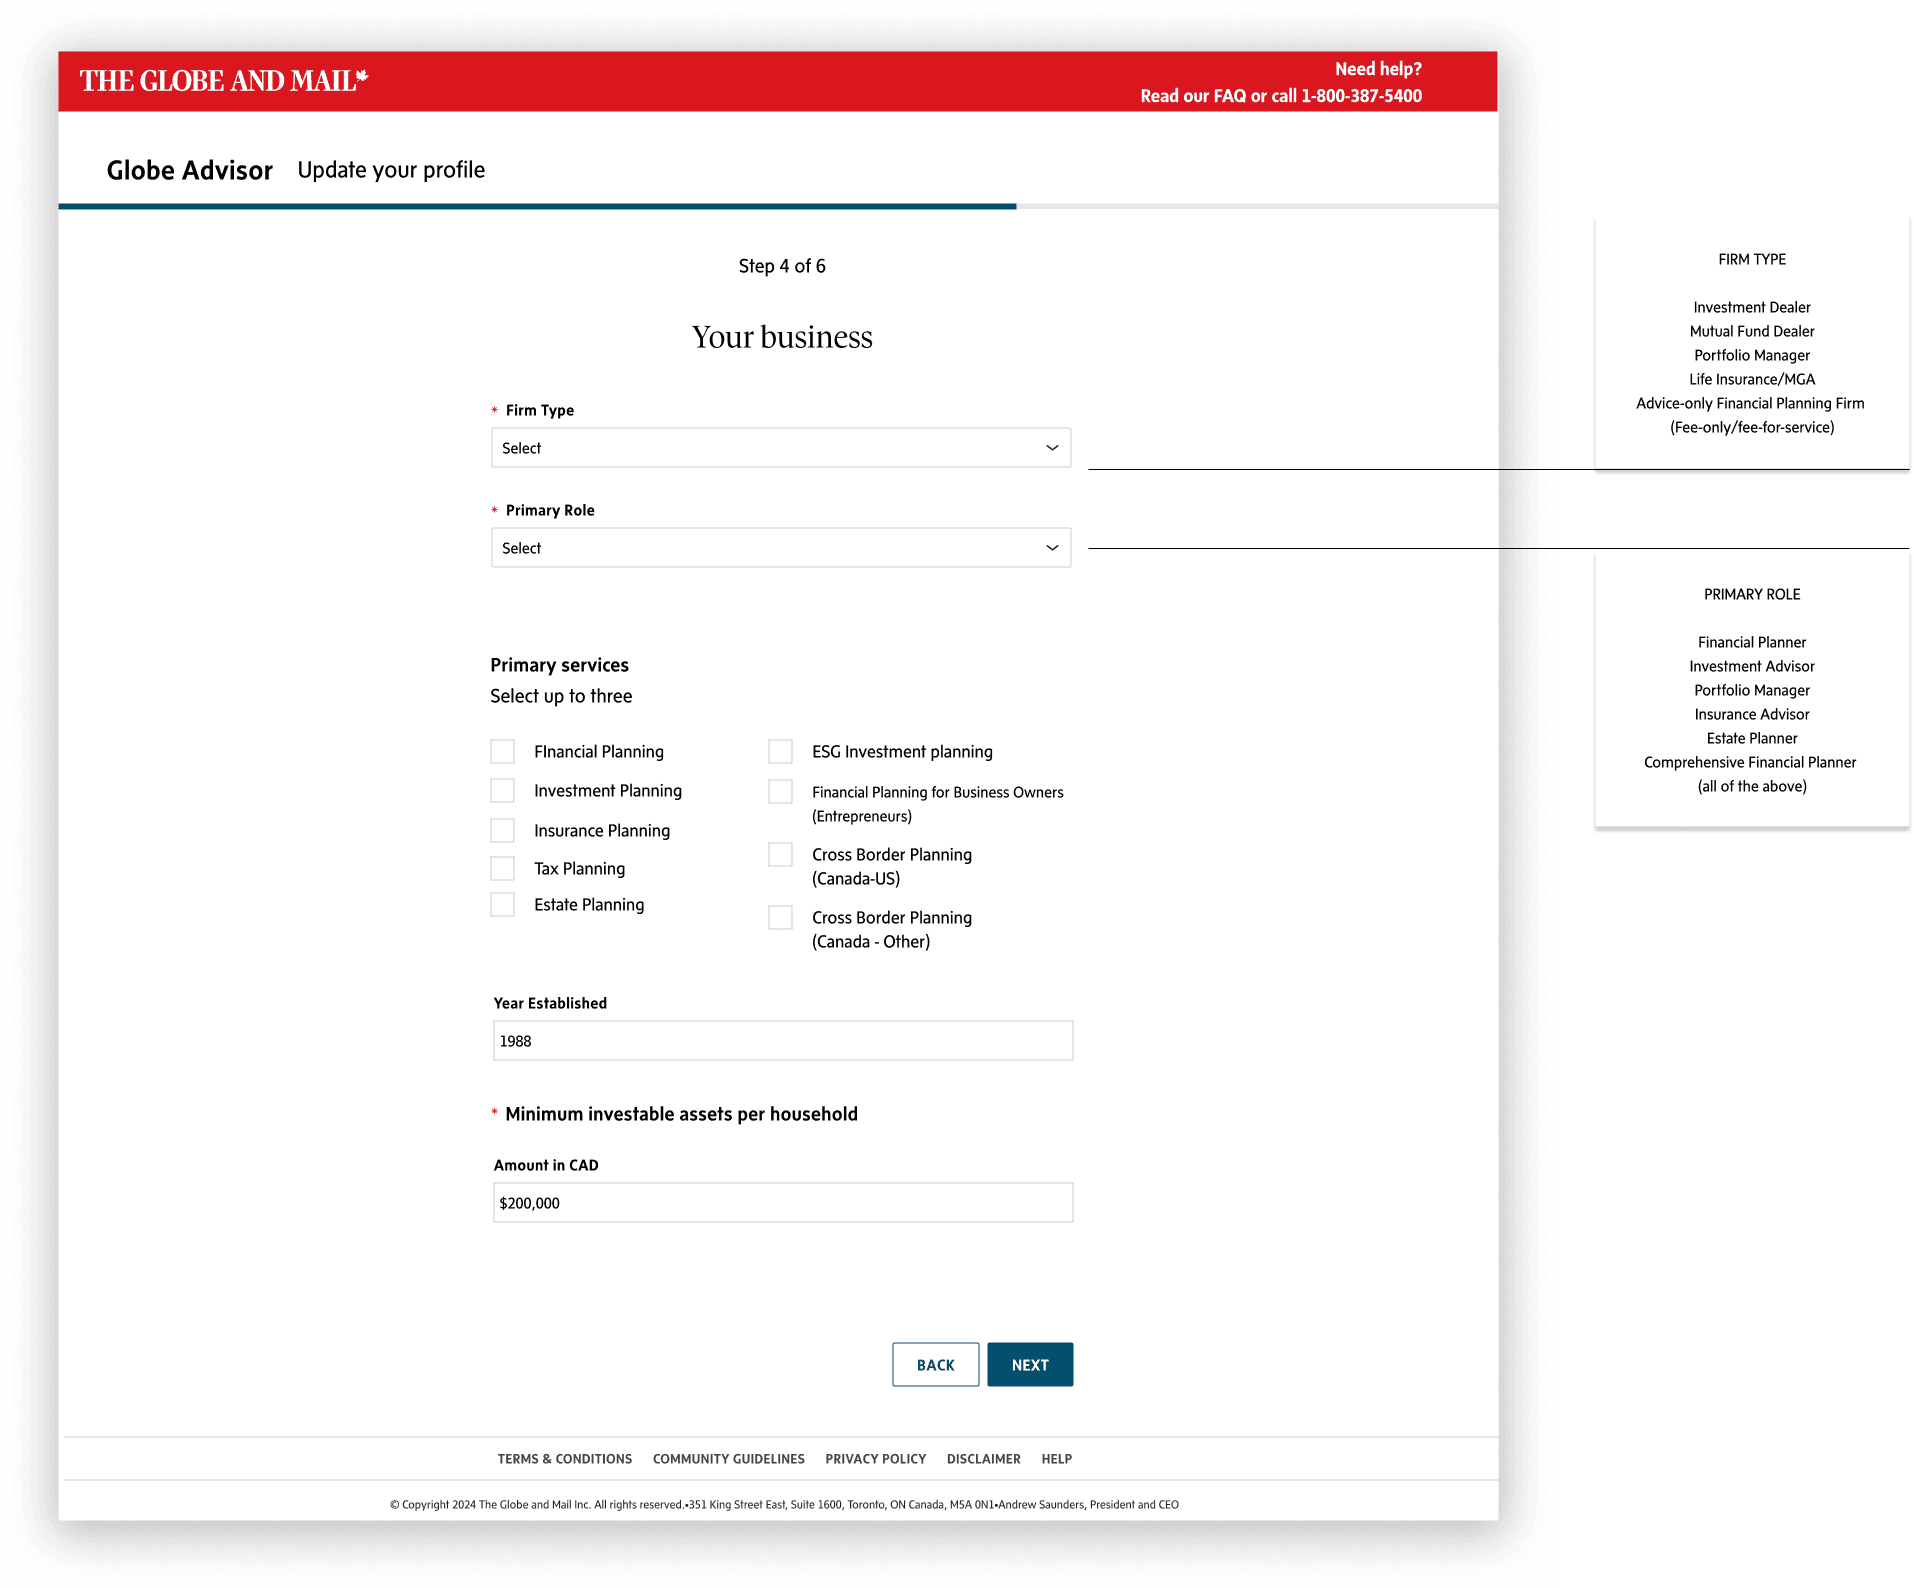Click the Community Guidelines footer link
The width and height of the screenshot is (1914, 1588).
[x=729, y=1460]
